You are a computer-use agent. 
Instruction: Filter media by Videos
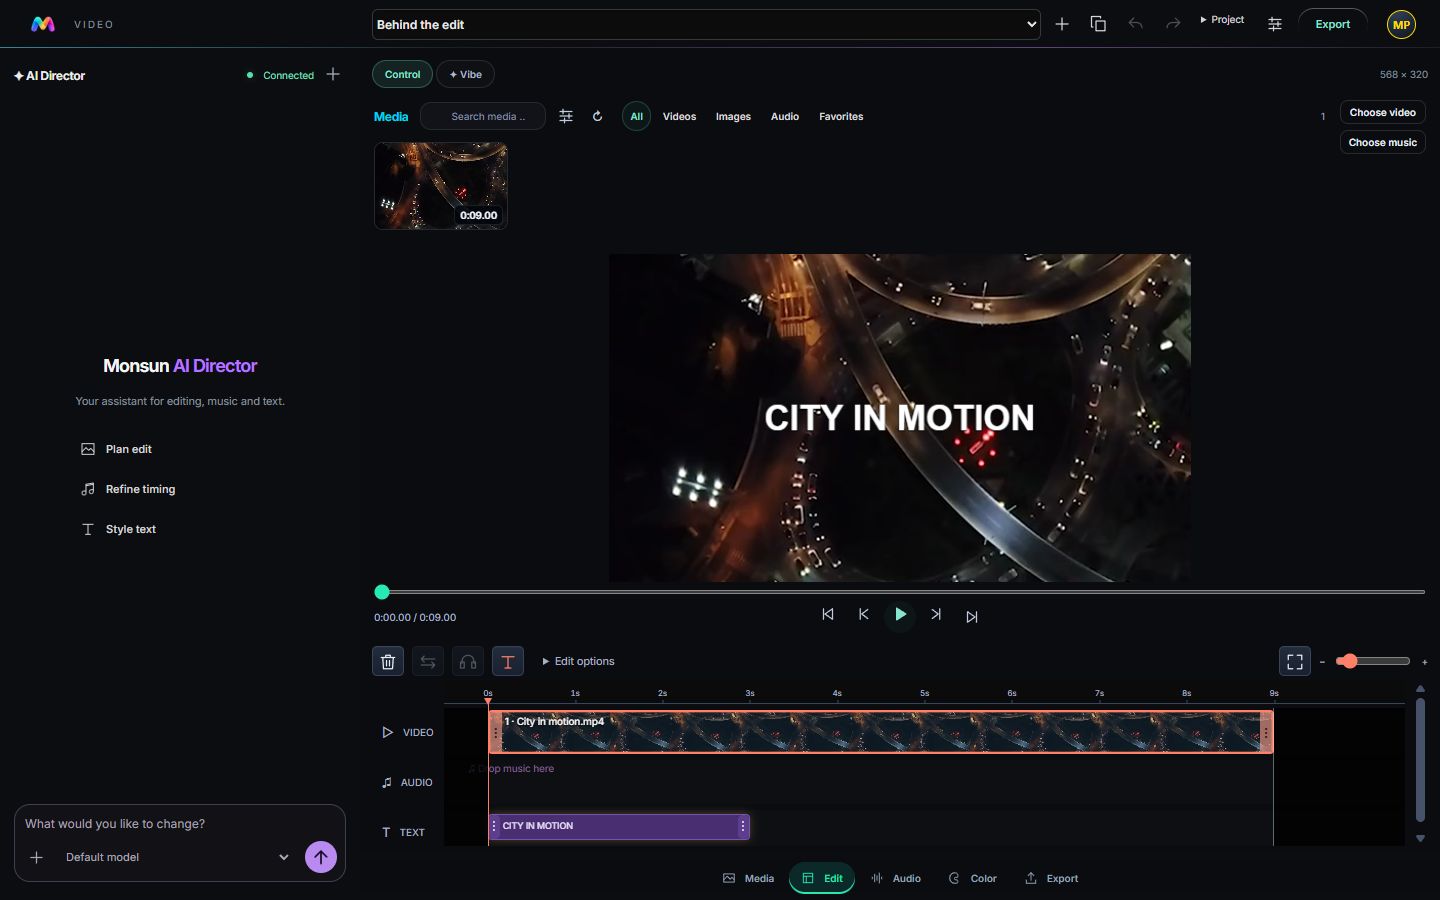(679, 116)
